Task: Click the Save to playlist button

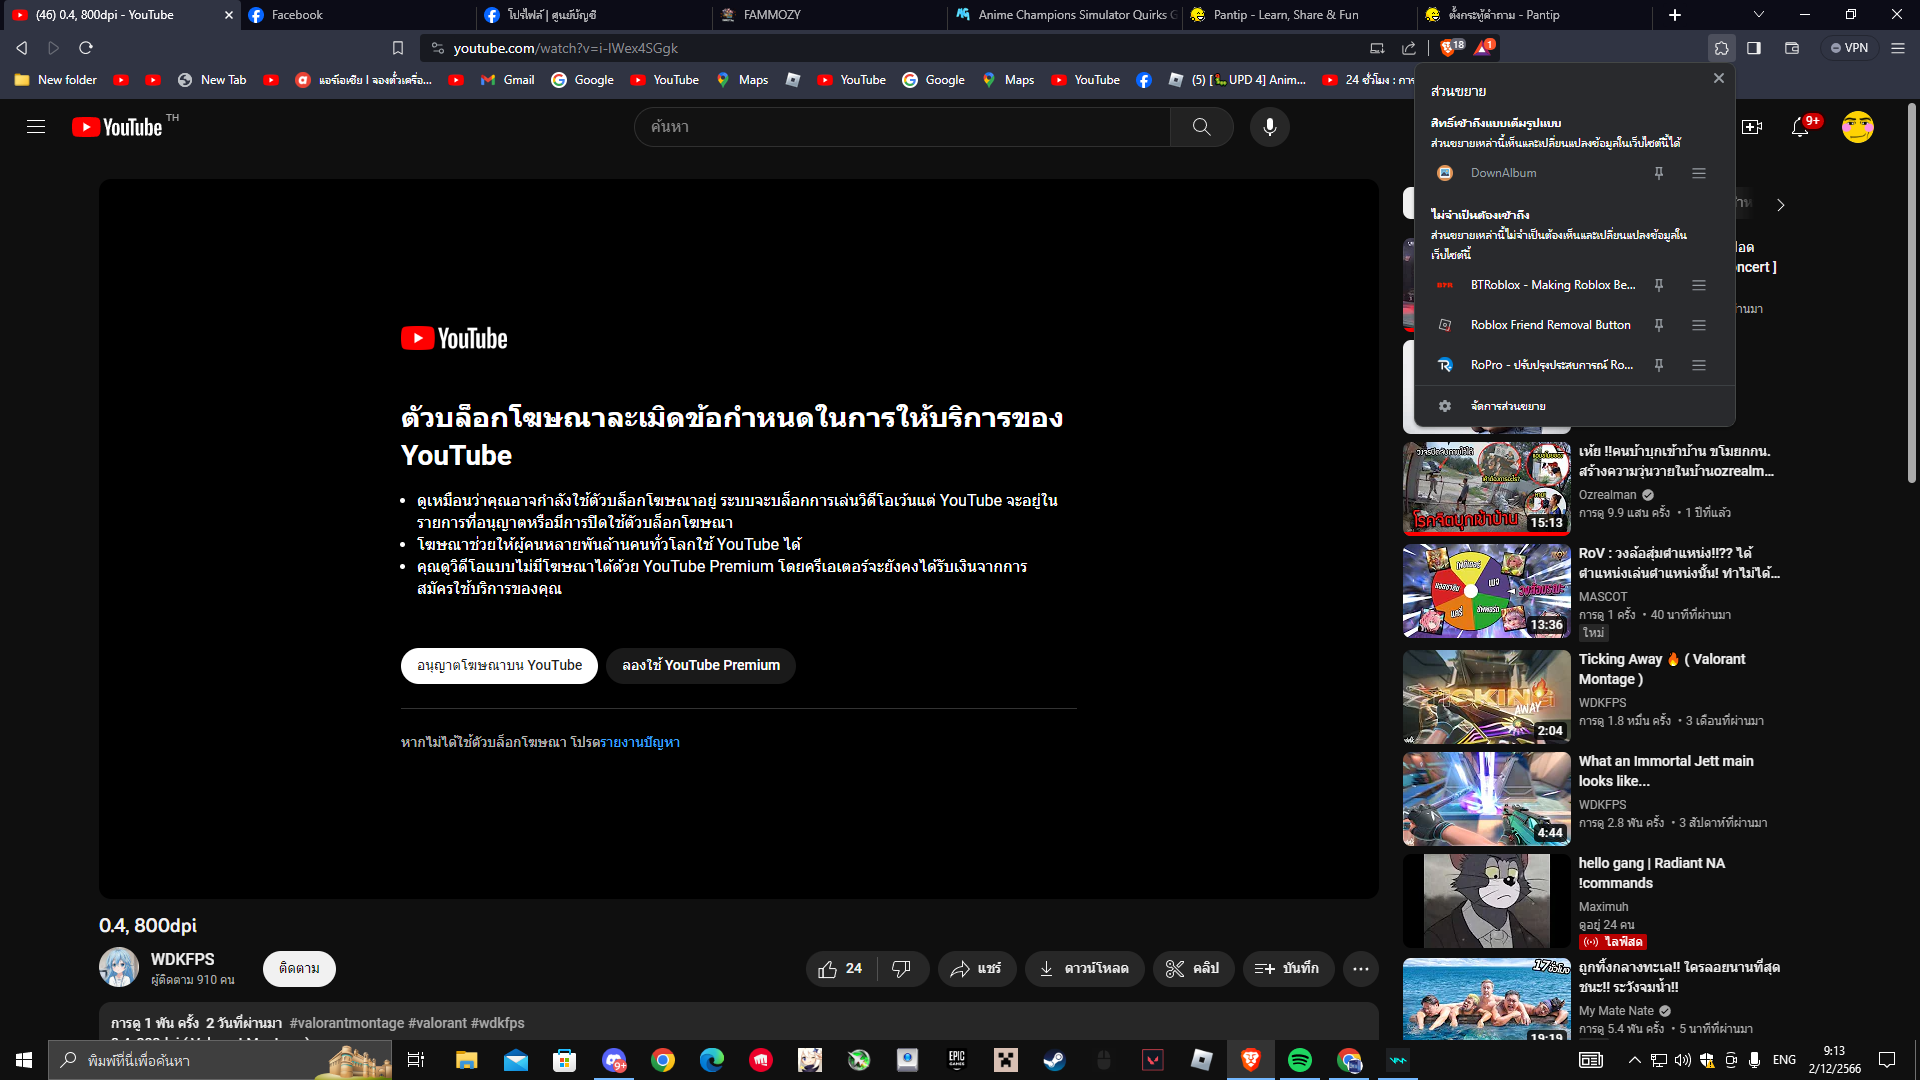Action: tap(1288, 969)
